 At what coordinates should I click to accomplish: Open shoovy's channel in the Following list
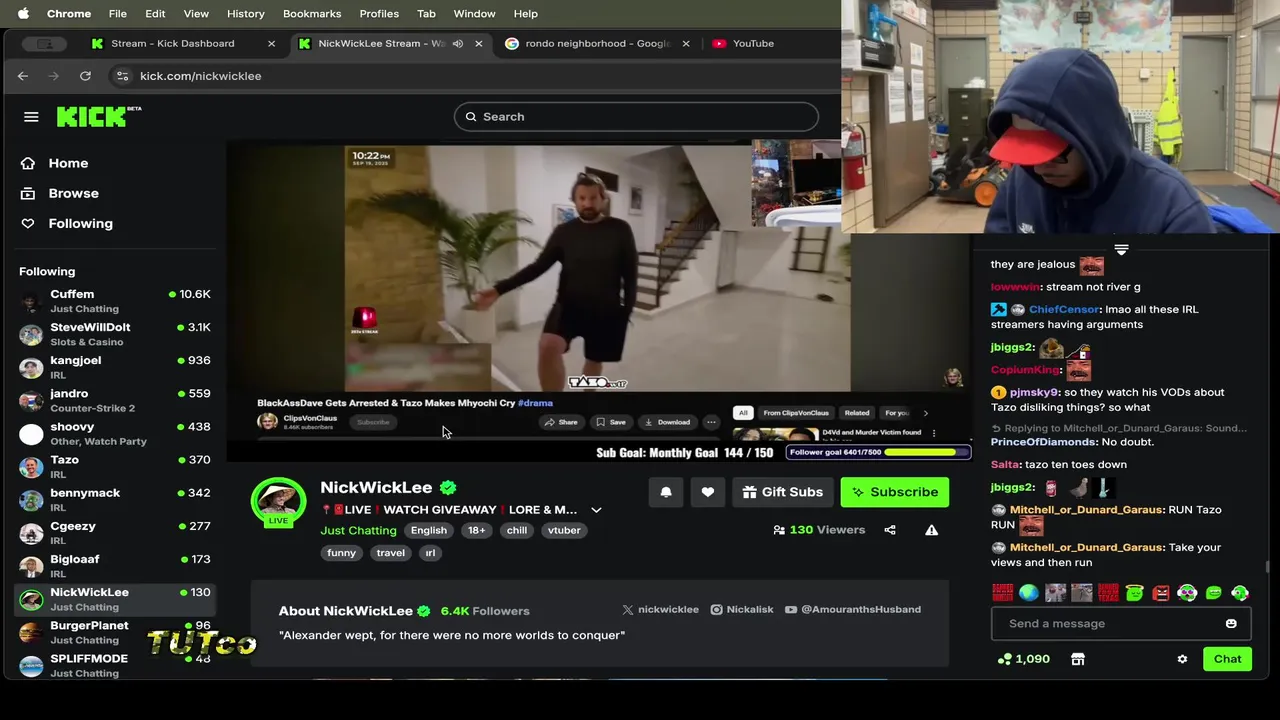(115, 433)
